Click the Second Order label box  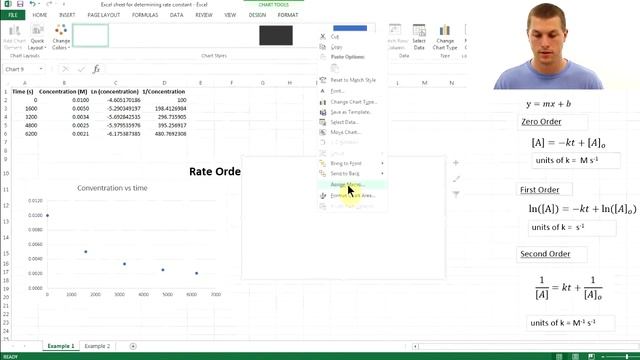pos(552,254)
